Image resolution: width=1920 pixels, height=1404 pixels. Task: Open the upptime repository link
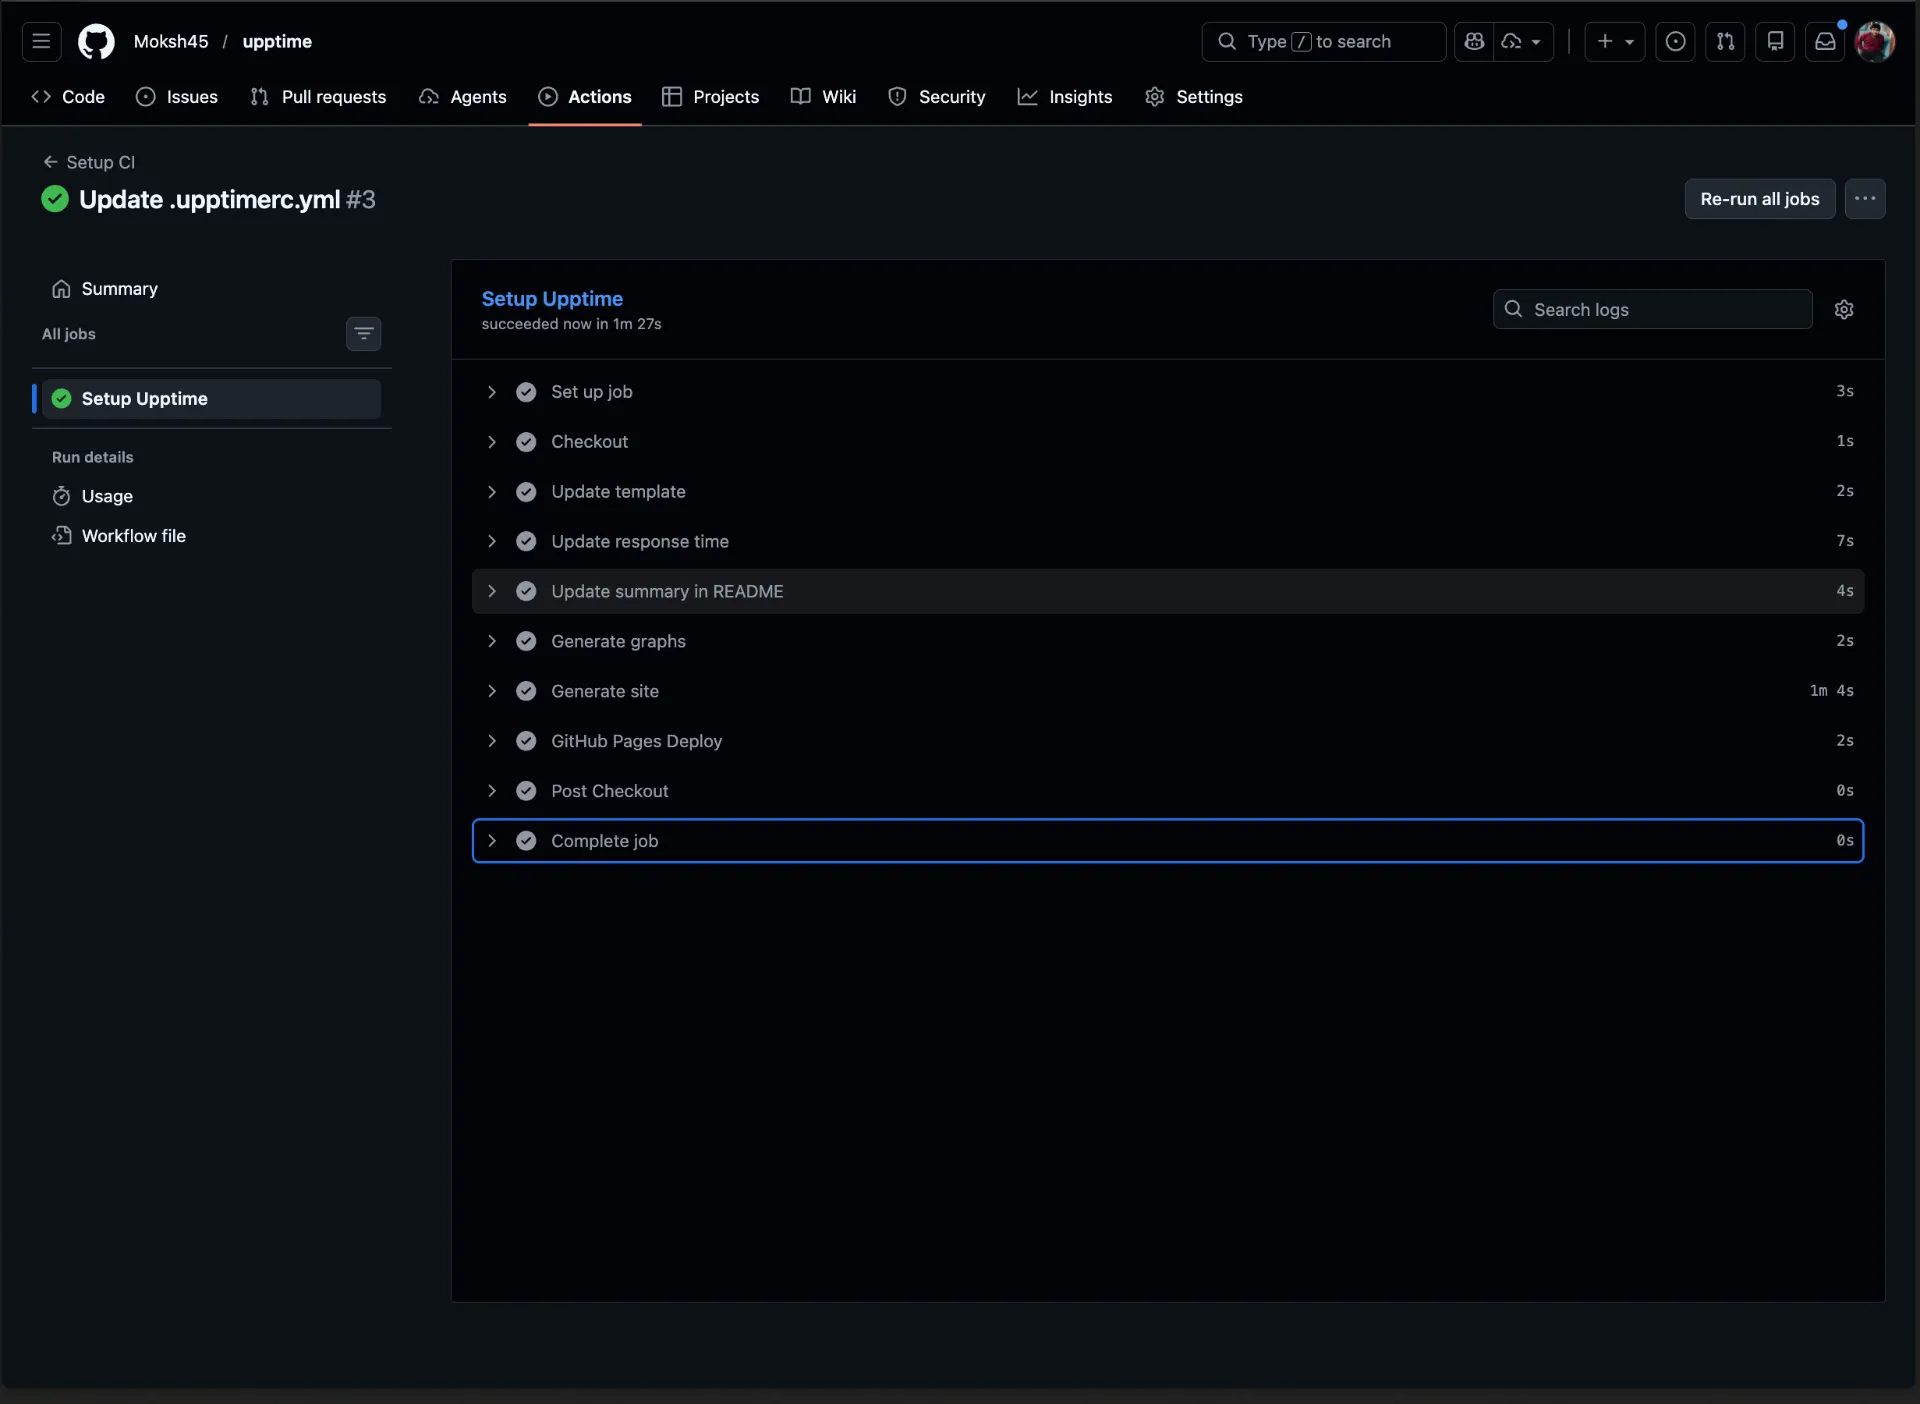click(x=277, y=41)
